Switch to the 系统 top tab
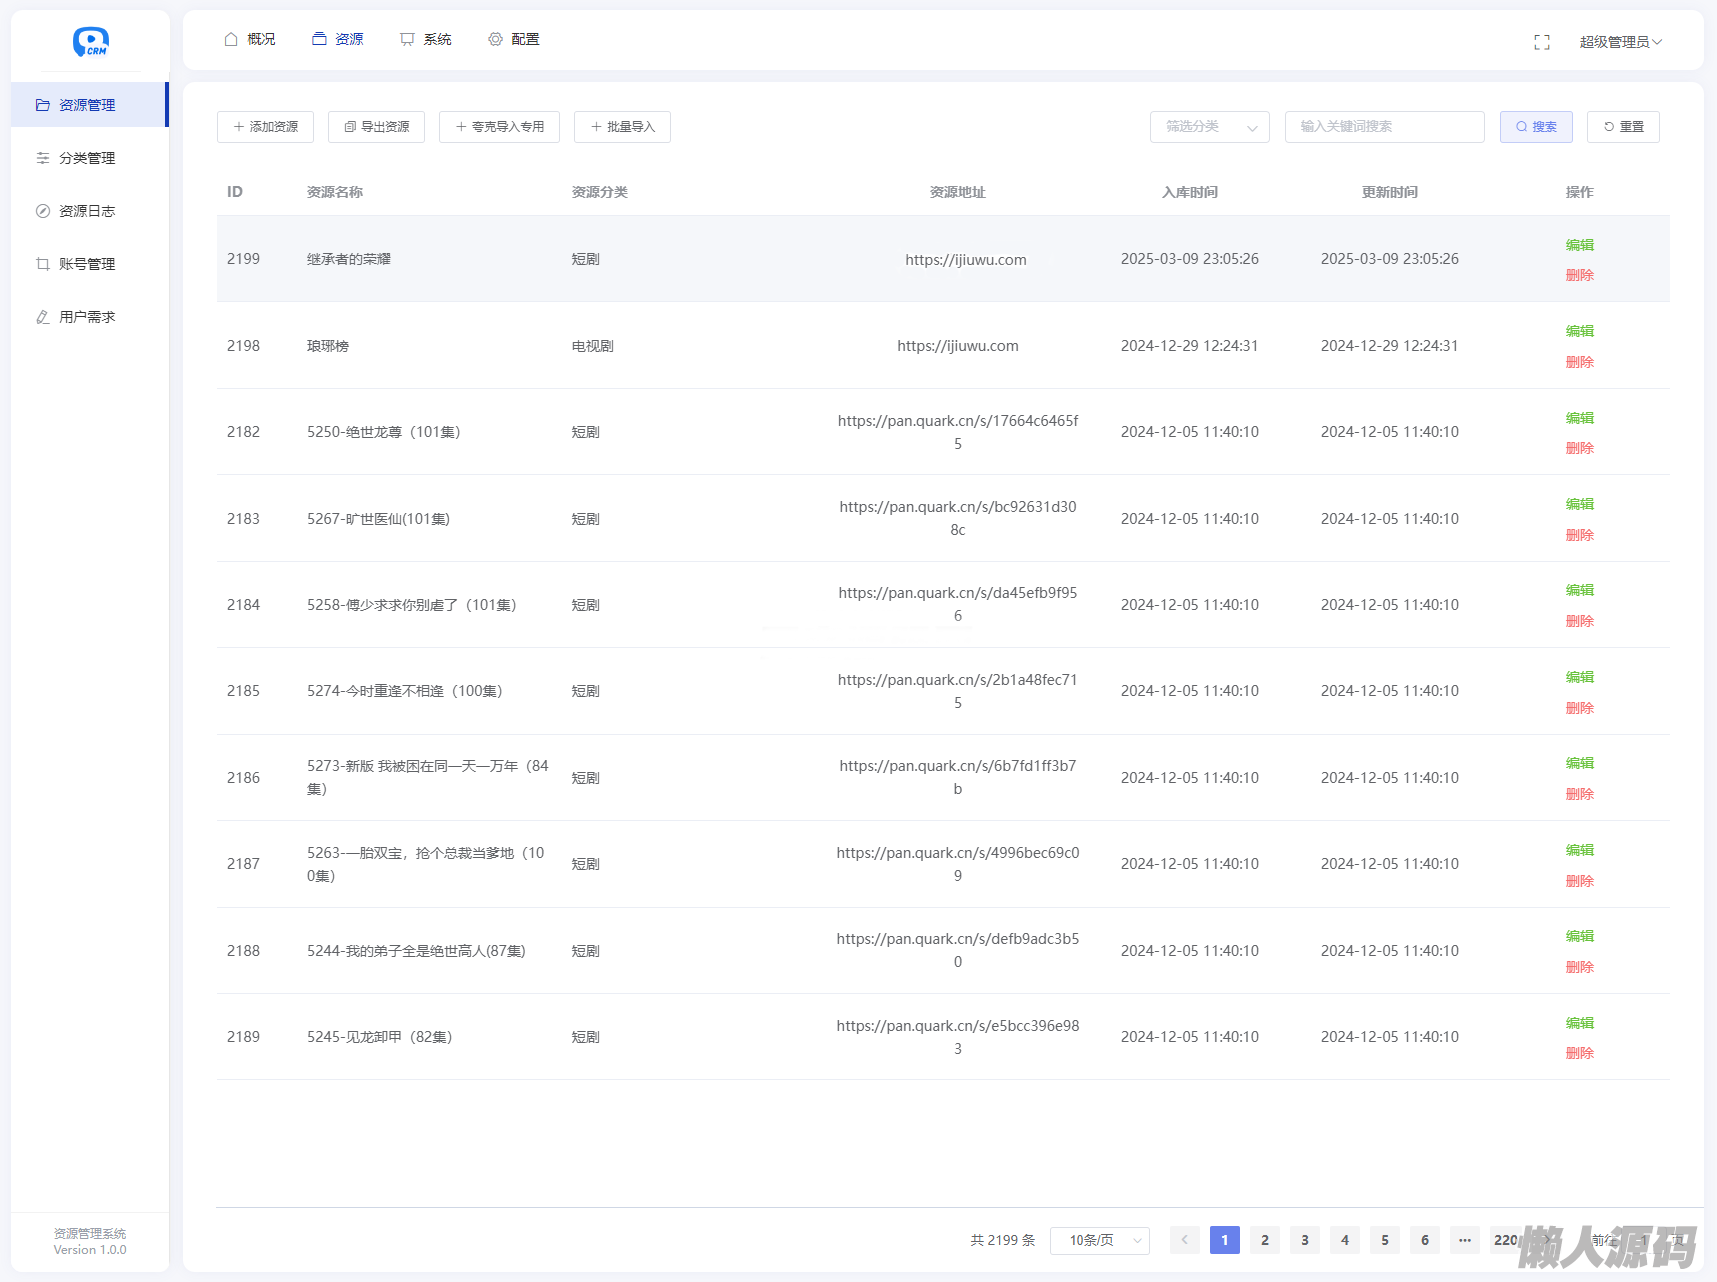 [x=426, y=39]
